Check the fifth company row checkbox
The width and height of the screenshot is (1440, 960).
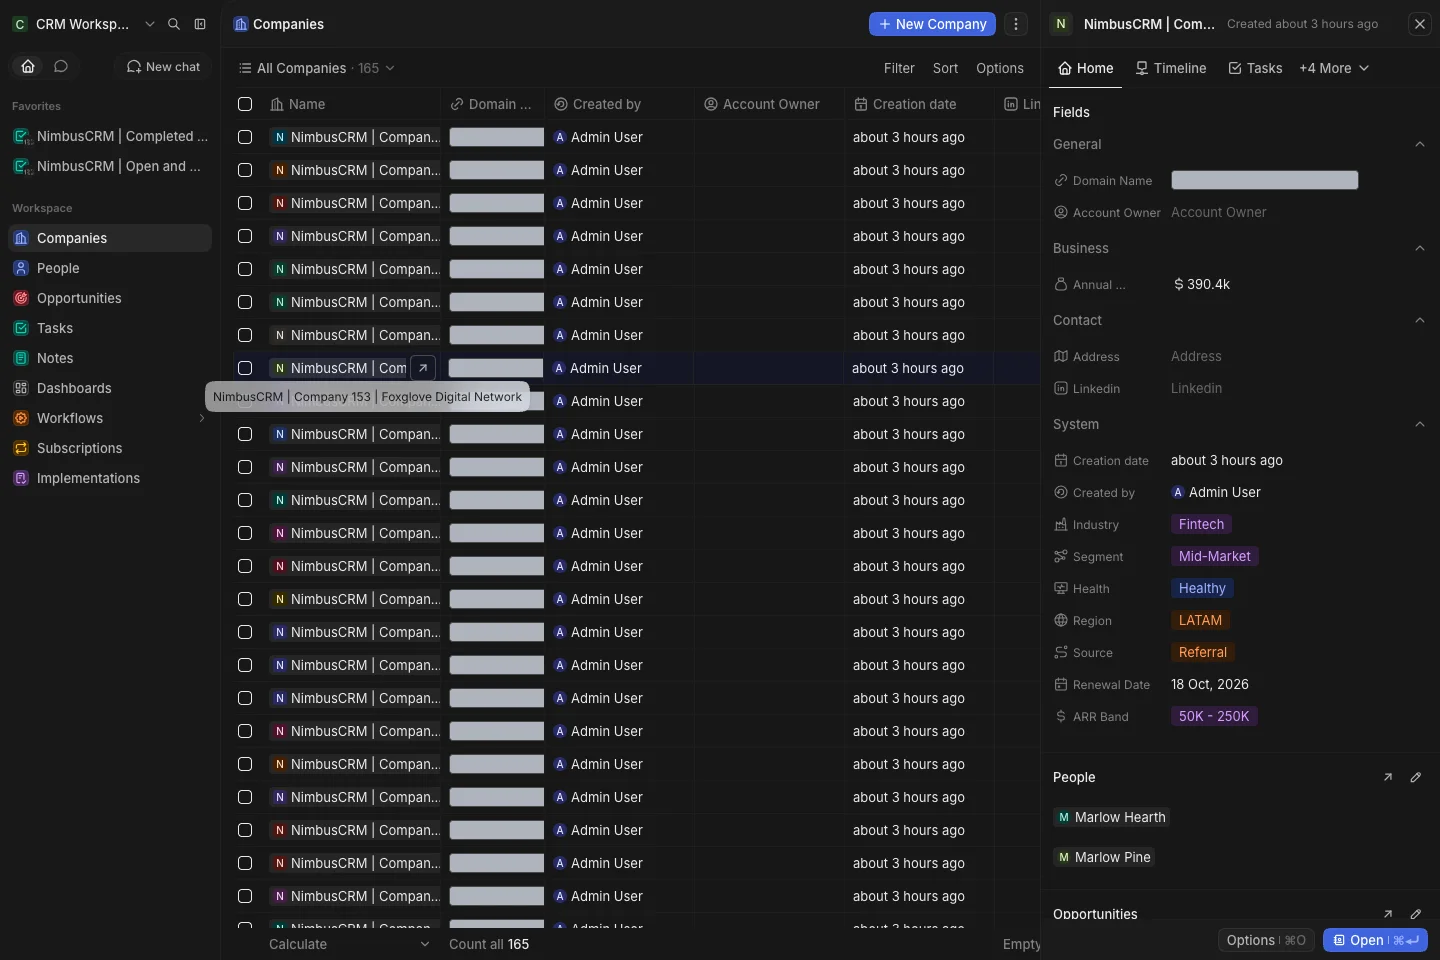point(245,269)
